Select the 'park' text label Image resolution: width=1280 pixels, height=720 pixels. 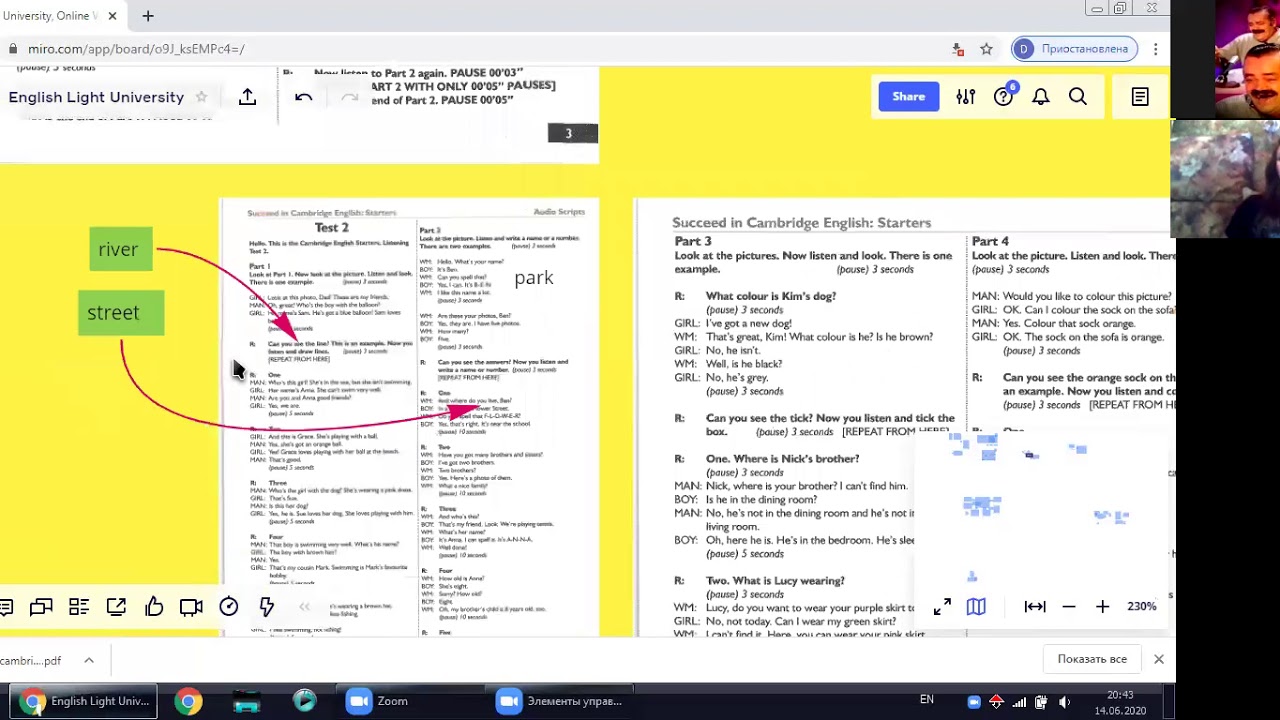pyautogui.click(x=533, y=278)
